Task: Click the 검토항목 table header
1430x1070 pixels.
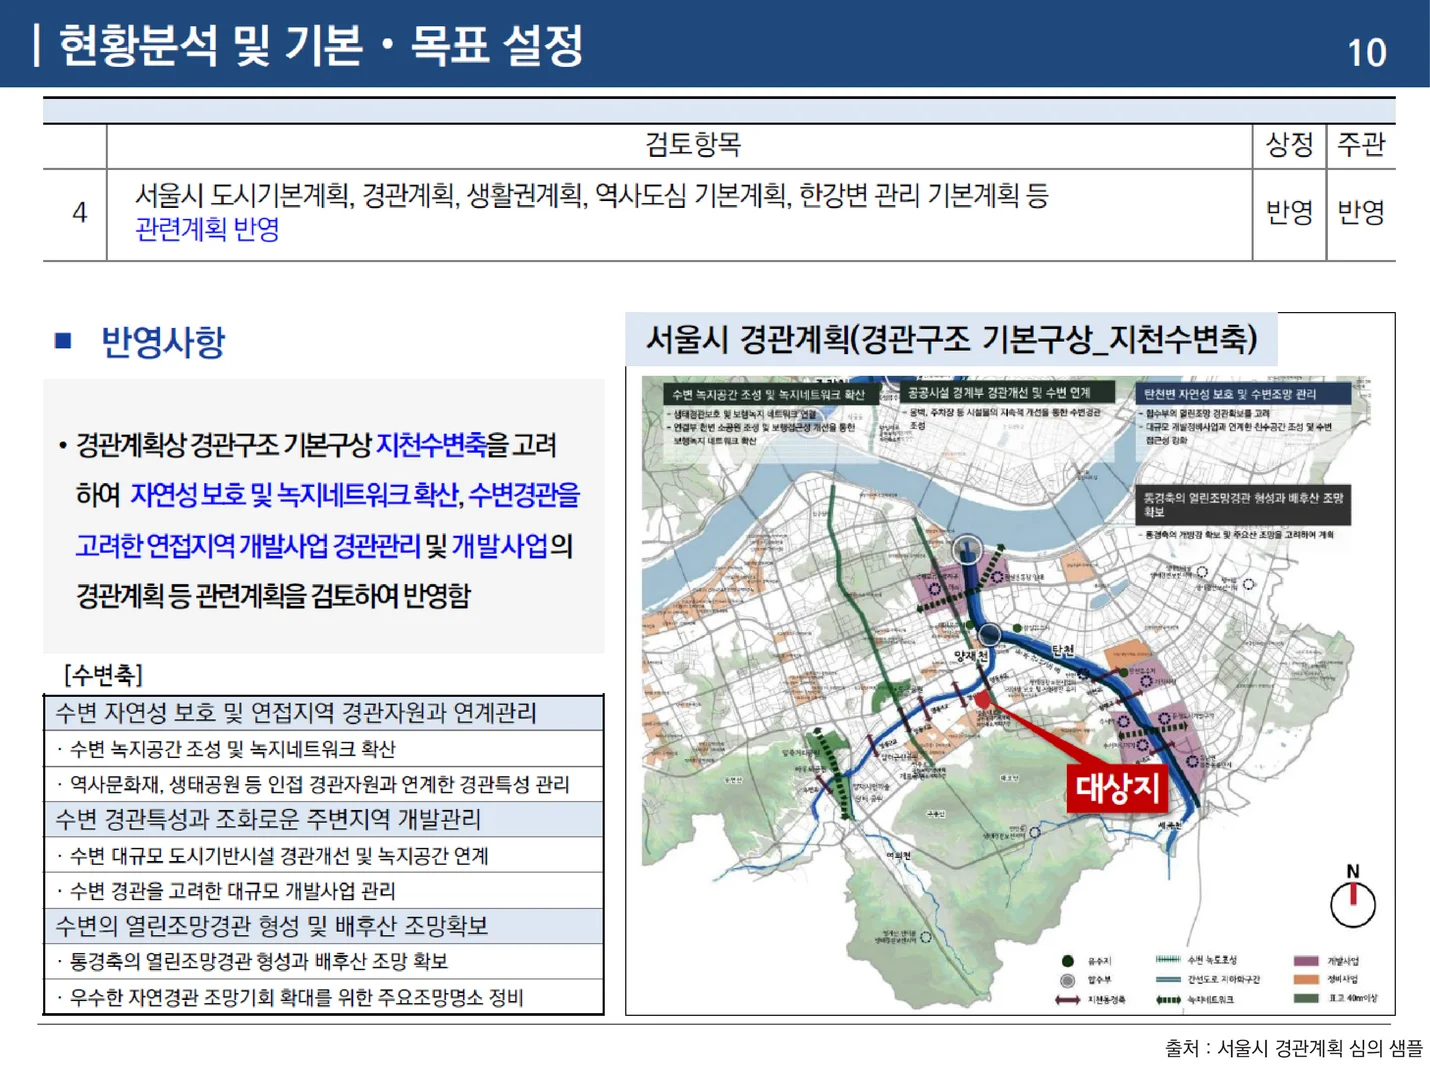Action: (x=692, y=145)
